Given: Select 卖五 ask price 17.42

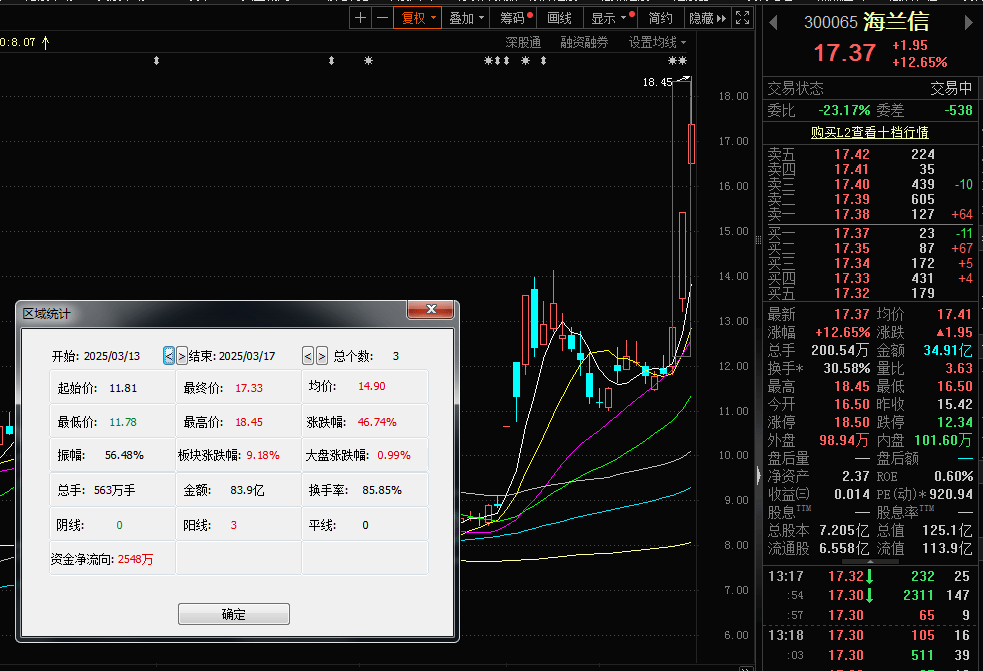Looking at the screenshot, I should pyautogui.click(x=851, y=154).
